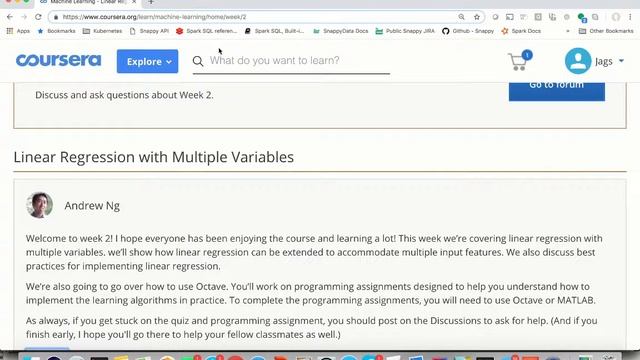Open the Spark SQL, Built-in bookmark
This screenshot has height=360, width=640.
[x=274, y=31]
